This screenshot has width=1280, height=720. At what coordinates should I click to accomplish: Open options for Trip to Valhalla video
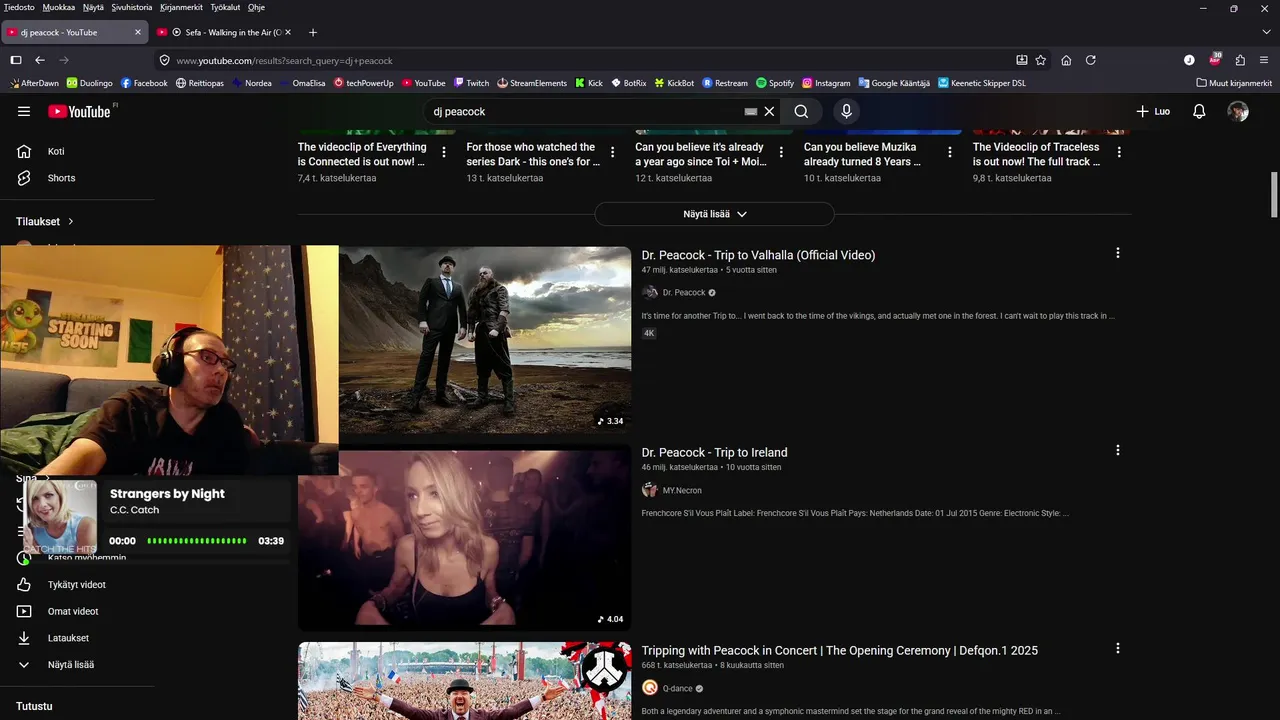tap(1118, 253)
